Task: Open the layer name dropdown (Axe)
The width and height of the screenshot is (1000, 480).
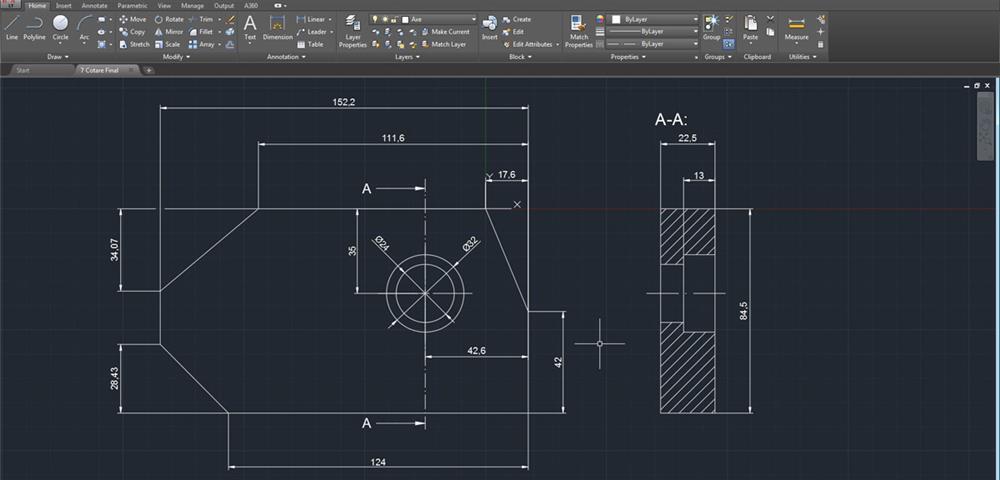Action: [423, 19]
